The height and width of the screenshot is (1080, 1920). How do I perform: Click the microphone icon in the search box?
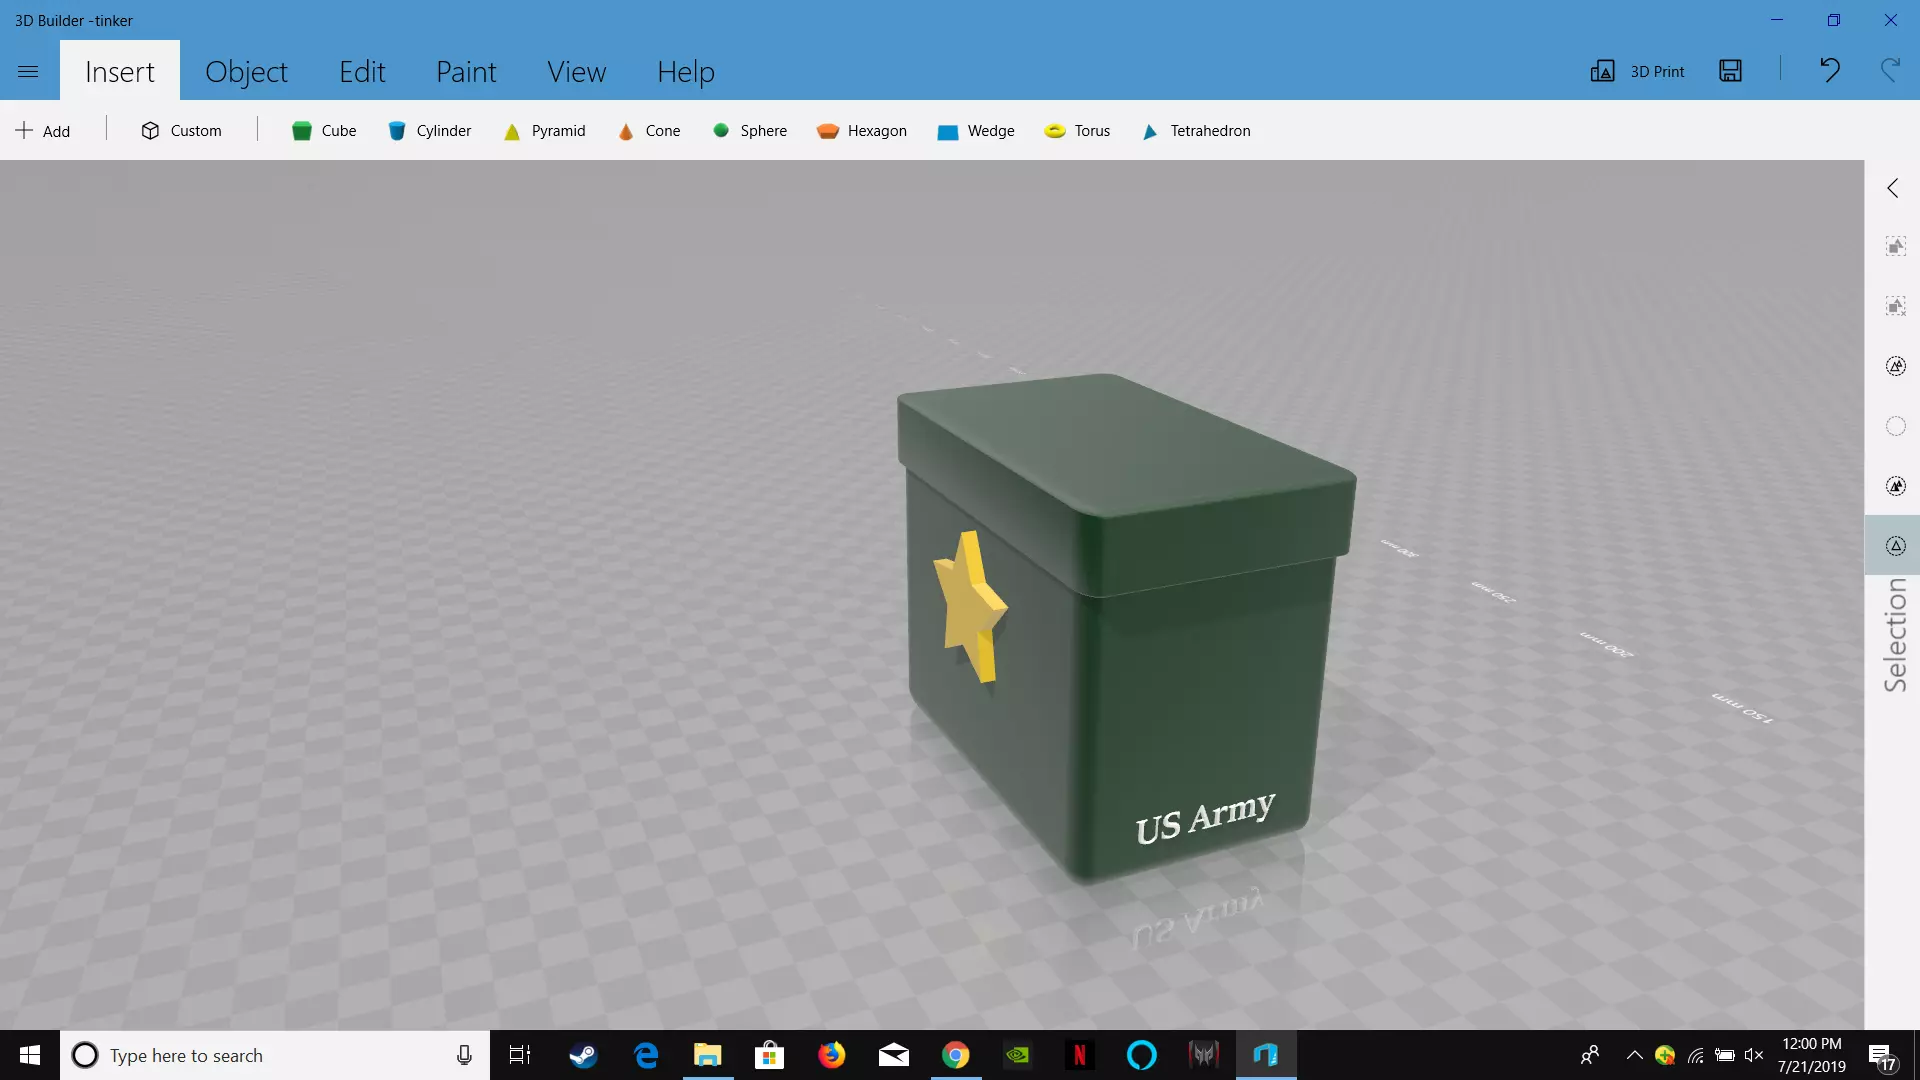(x=464, y=1055)
